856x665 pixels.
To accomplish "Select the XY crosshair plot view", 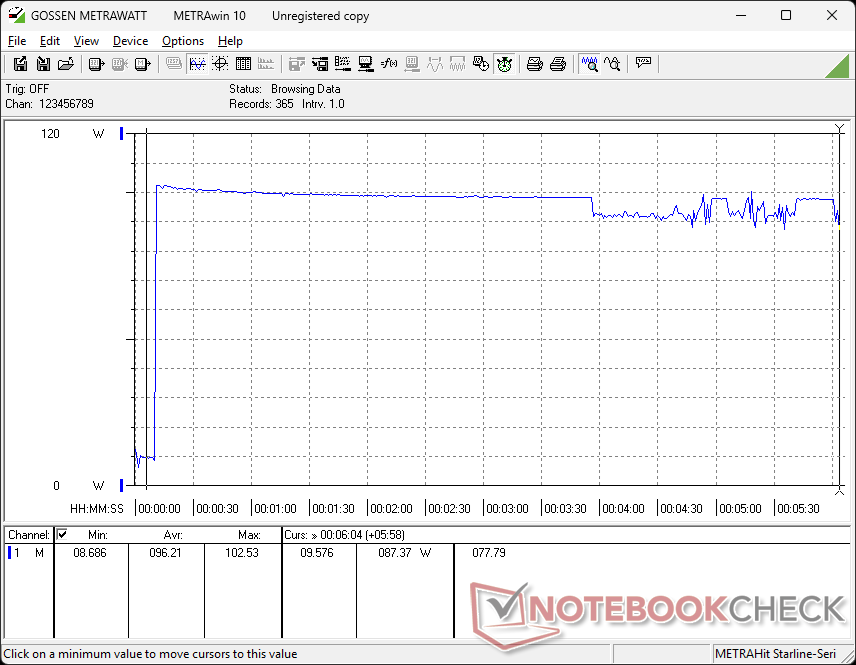I will (x=220, y=64).
